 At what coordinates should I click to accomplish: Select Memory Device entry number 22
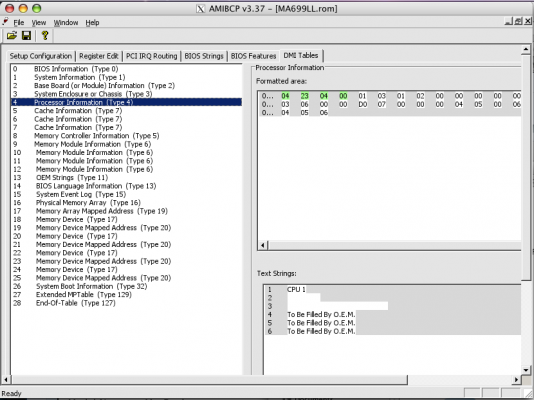point(126,253)
